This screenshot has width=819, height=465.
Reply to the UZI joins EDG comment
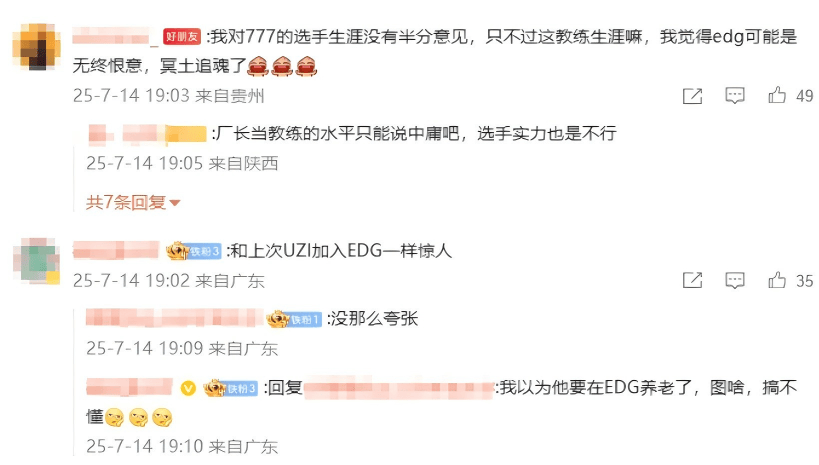tap(734, 280)
